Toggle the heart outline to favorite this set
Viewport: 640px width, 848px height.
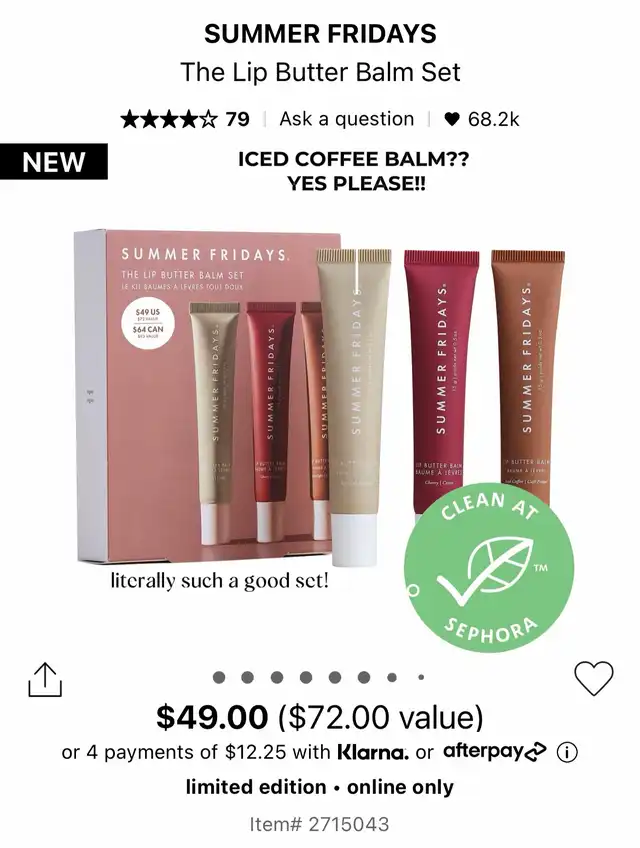(x=593, y=678)
